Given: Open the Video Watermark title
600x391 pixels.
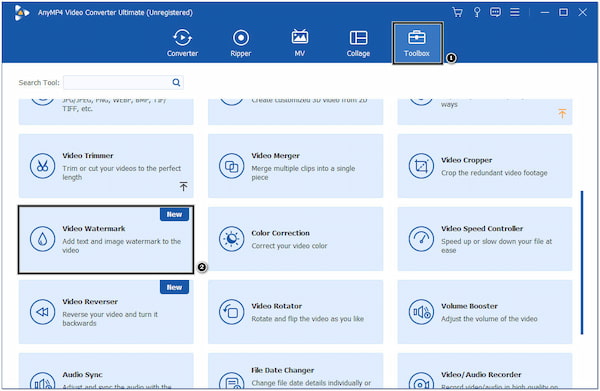Looking at the screenshot, I should tap(94, 229).
